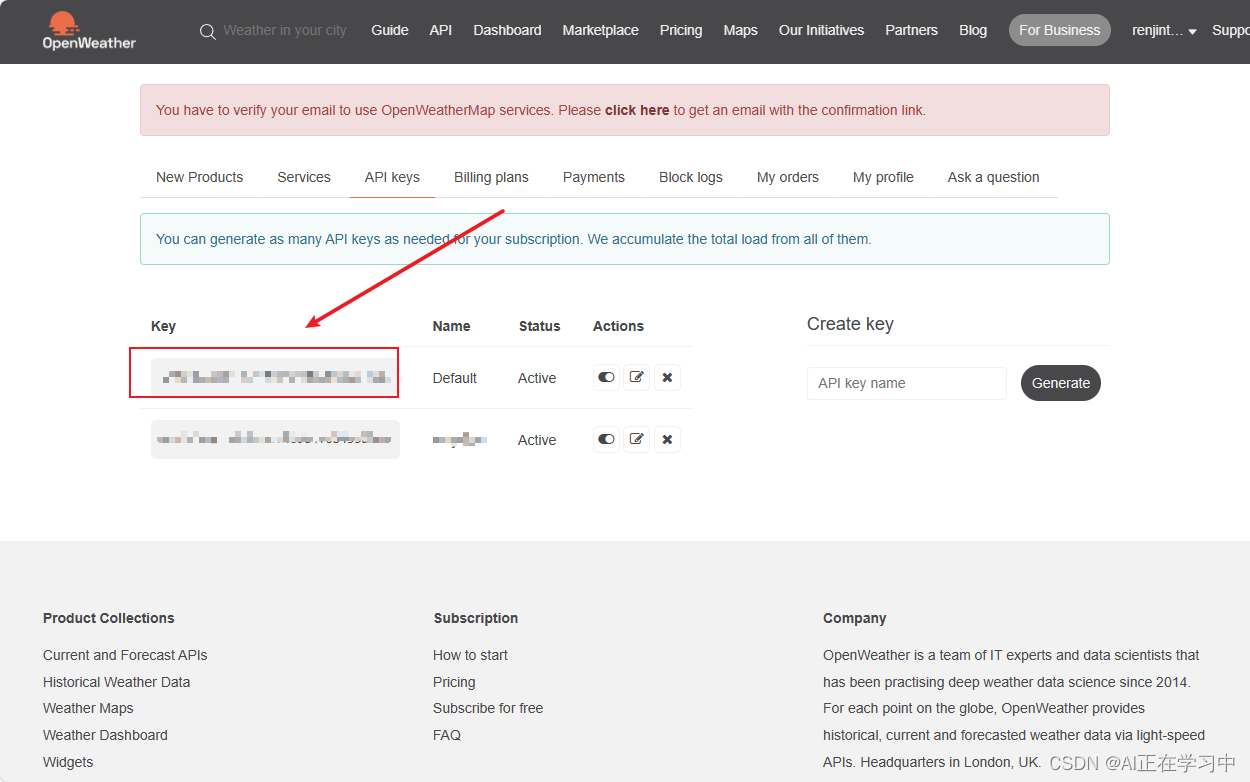
Task: Open the Partners page
Action: click(911, 30)
